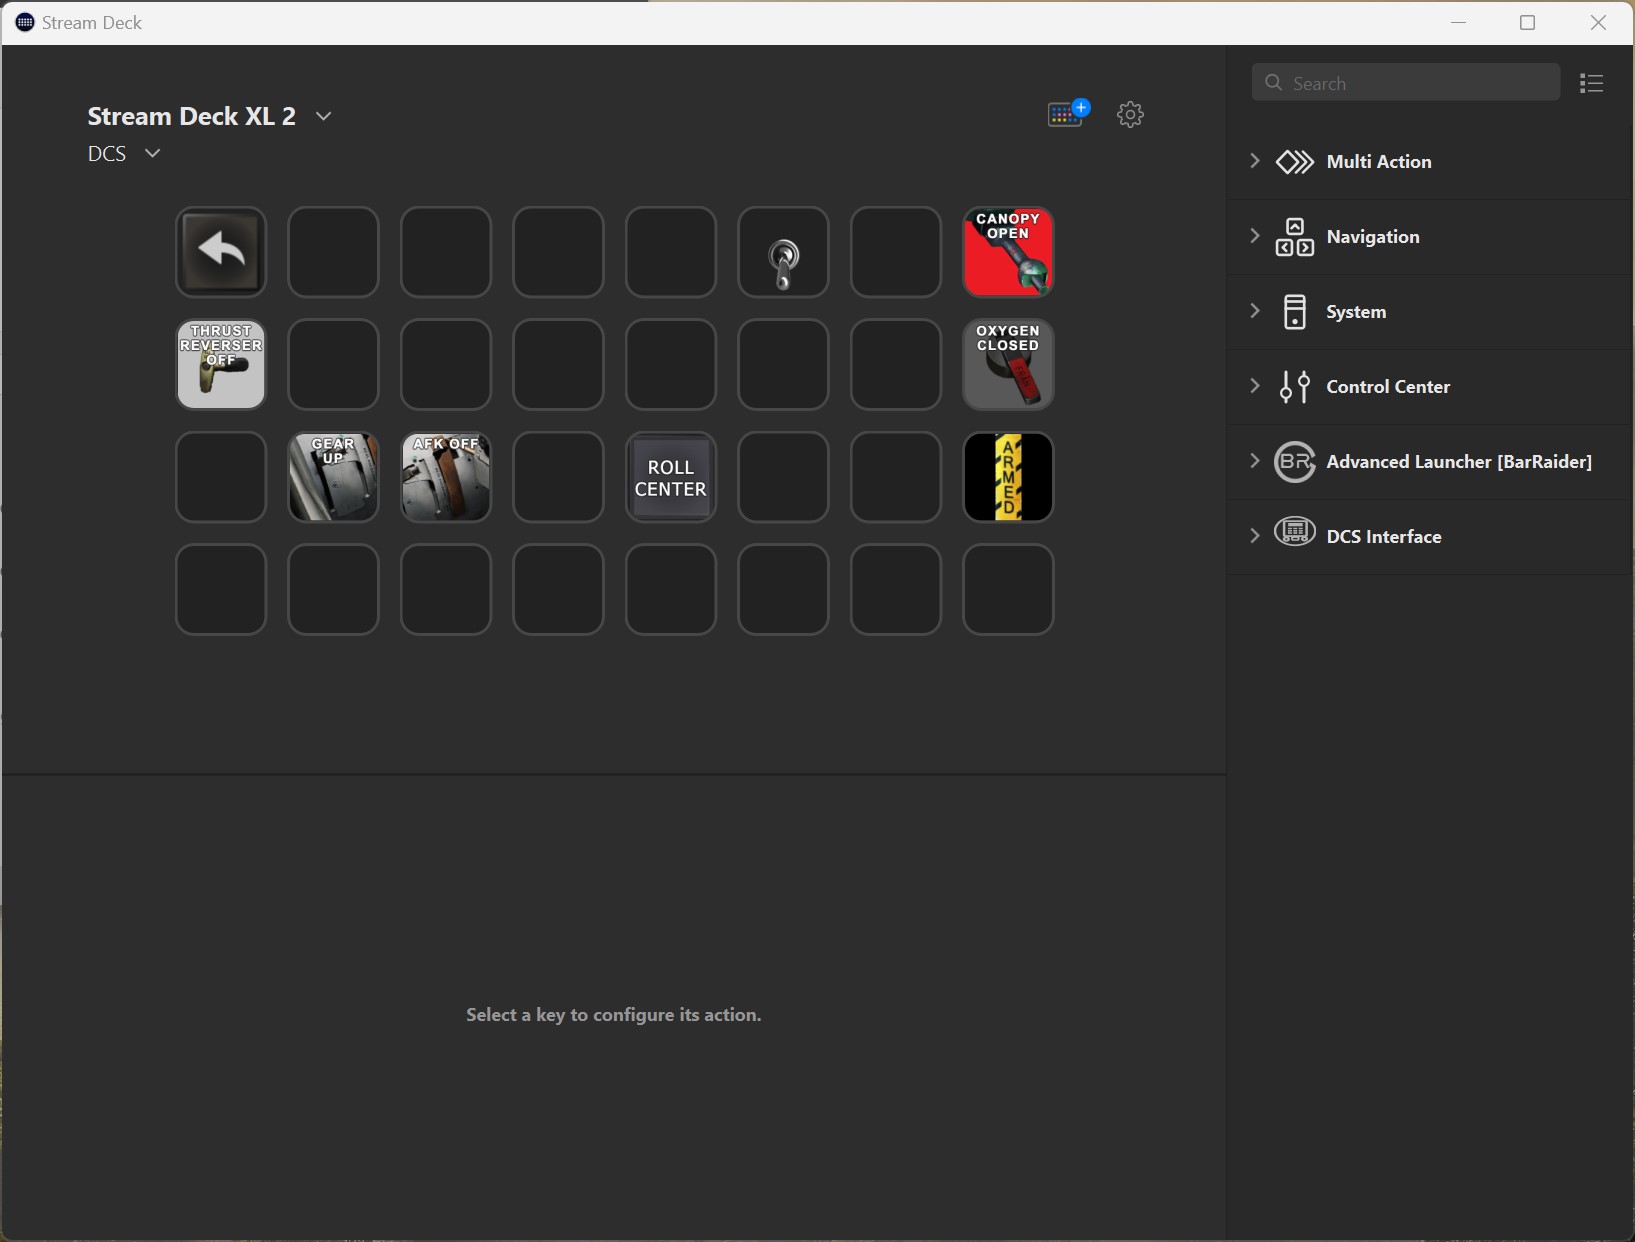Expand the System actions category
The height and width of the screenshot is (1242, 1635).
click(1355, 312)
